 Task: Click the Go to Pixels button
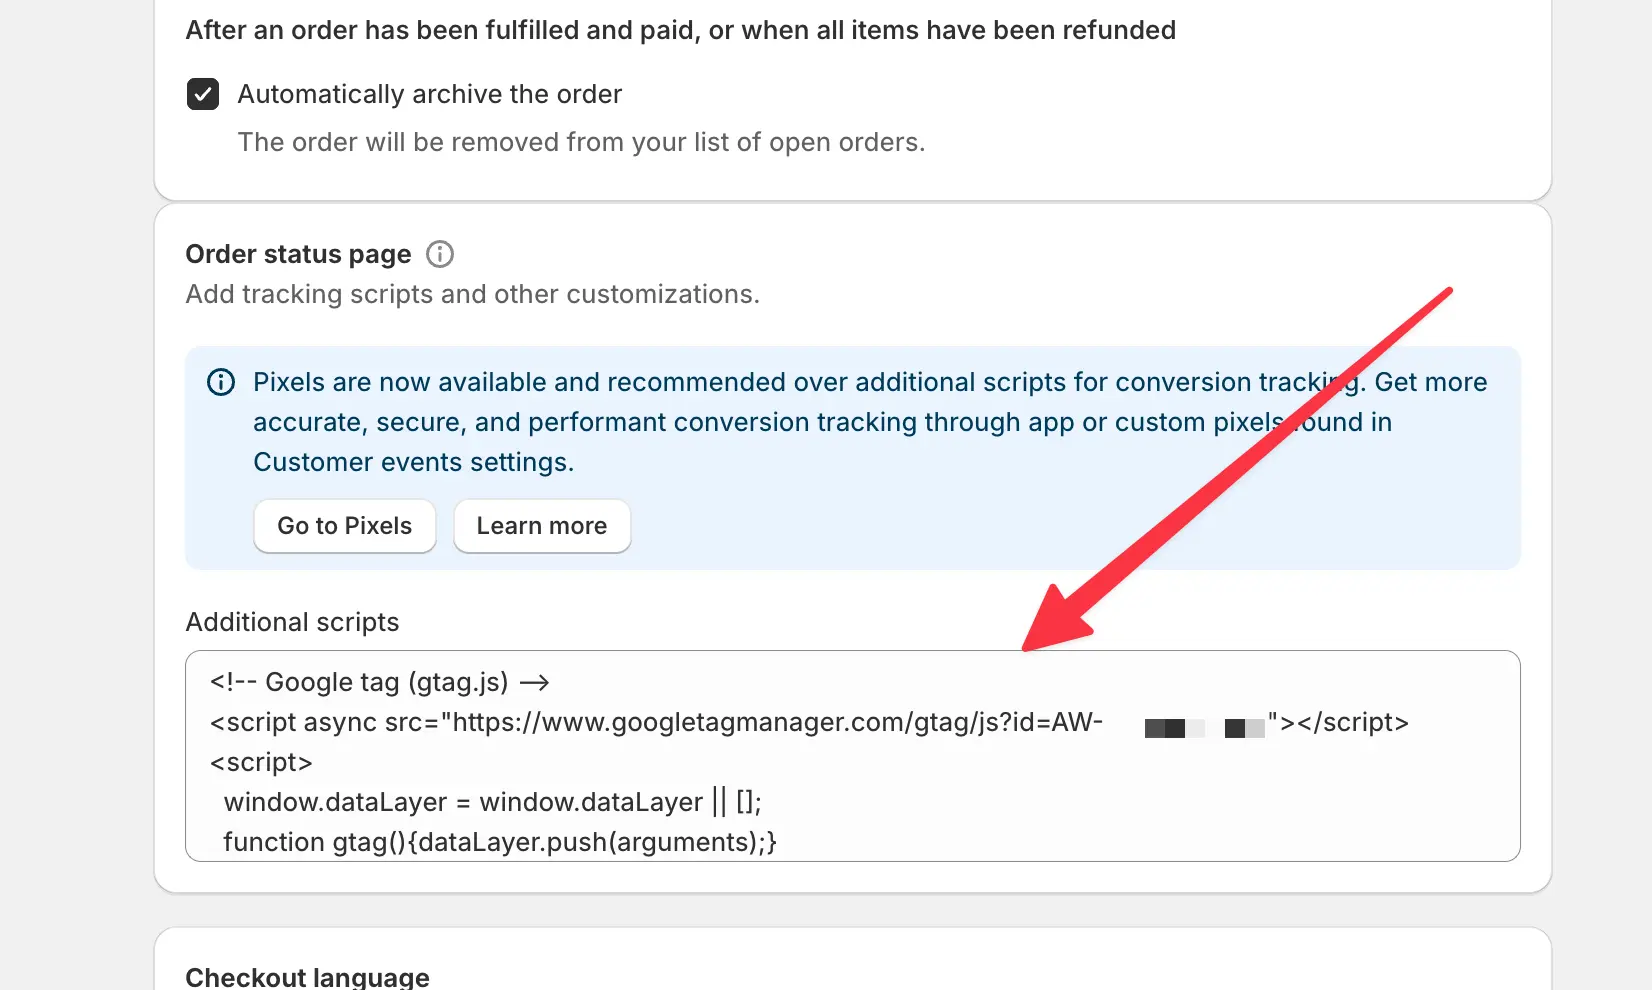coord(345,526)
